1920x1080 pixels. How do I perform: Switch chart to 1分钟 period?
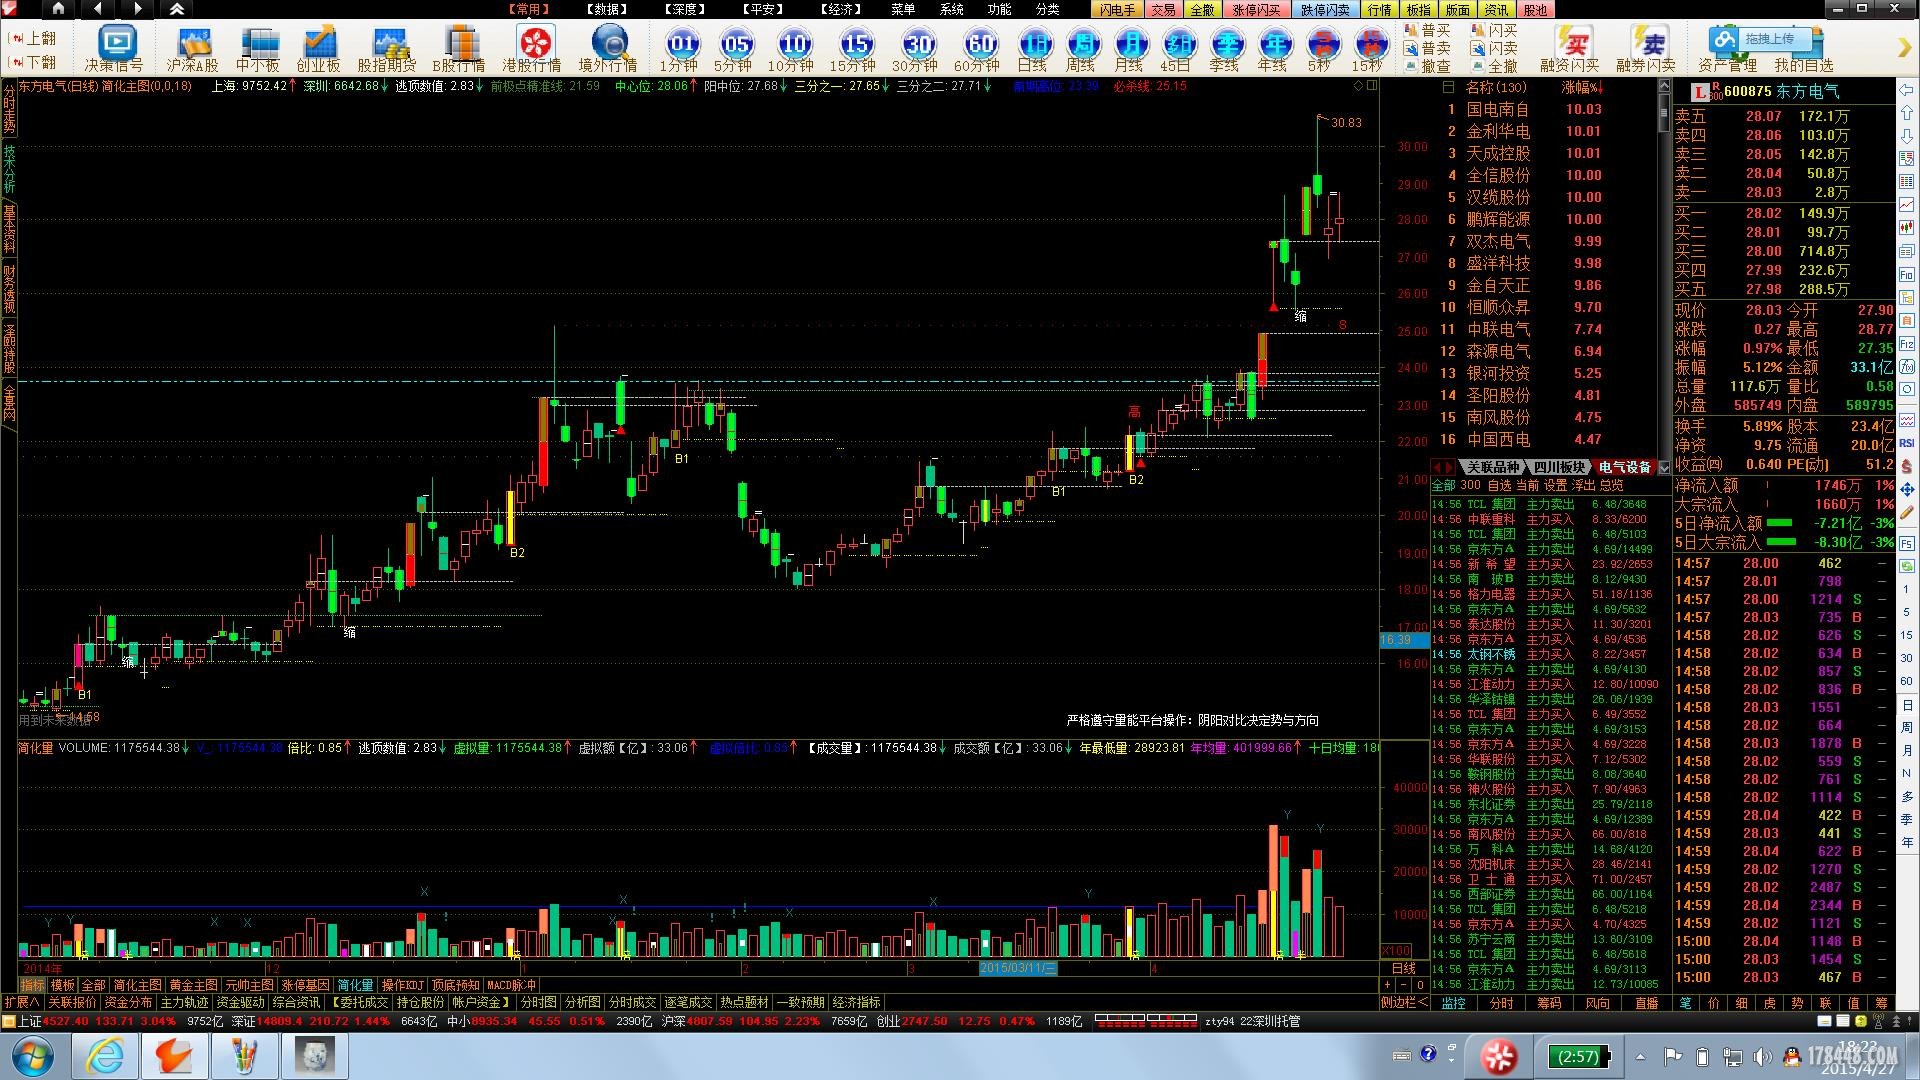point(680,48)
